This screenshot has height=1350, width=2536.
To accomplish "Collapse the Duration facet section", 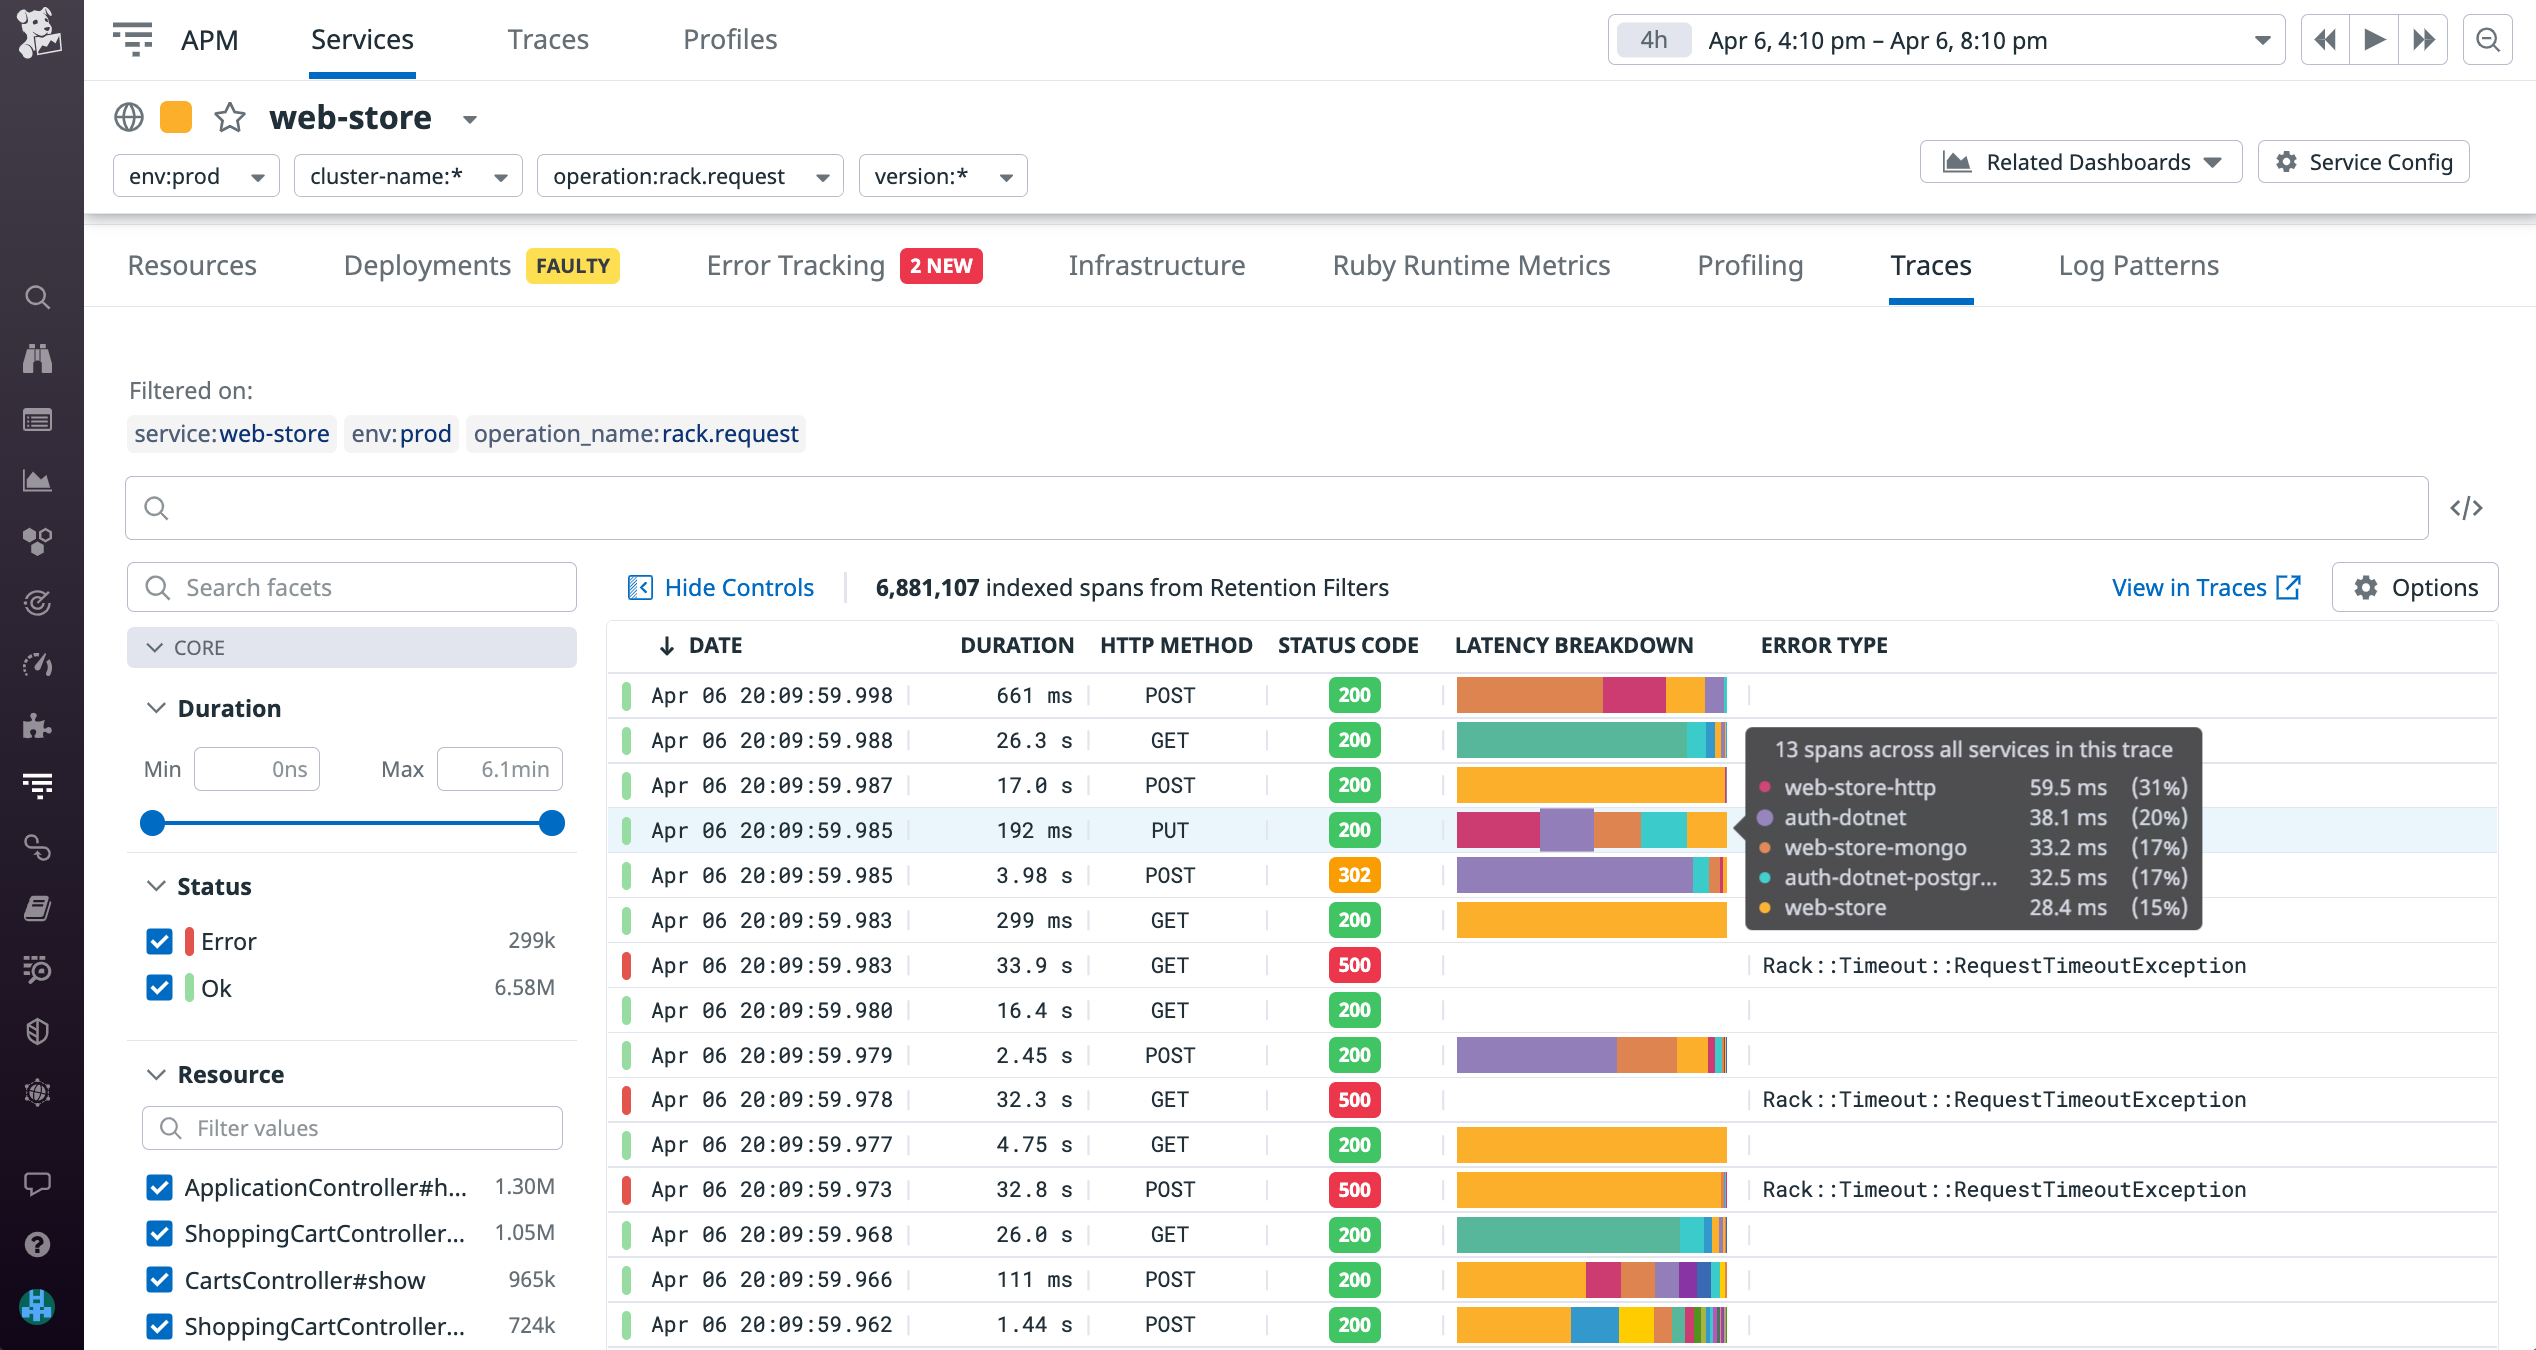I will [x=157, y=708].
